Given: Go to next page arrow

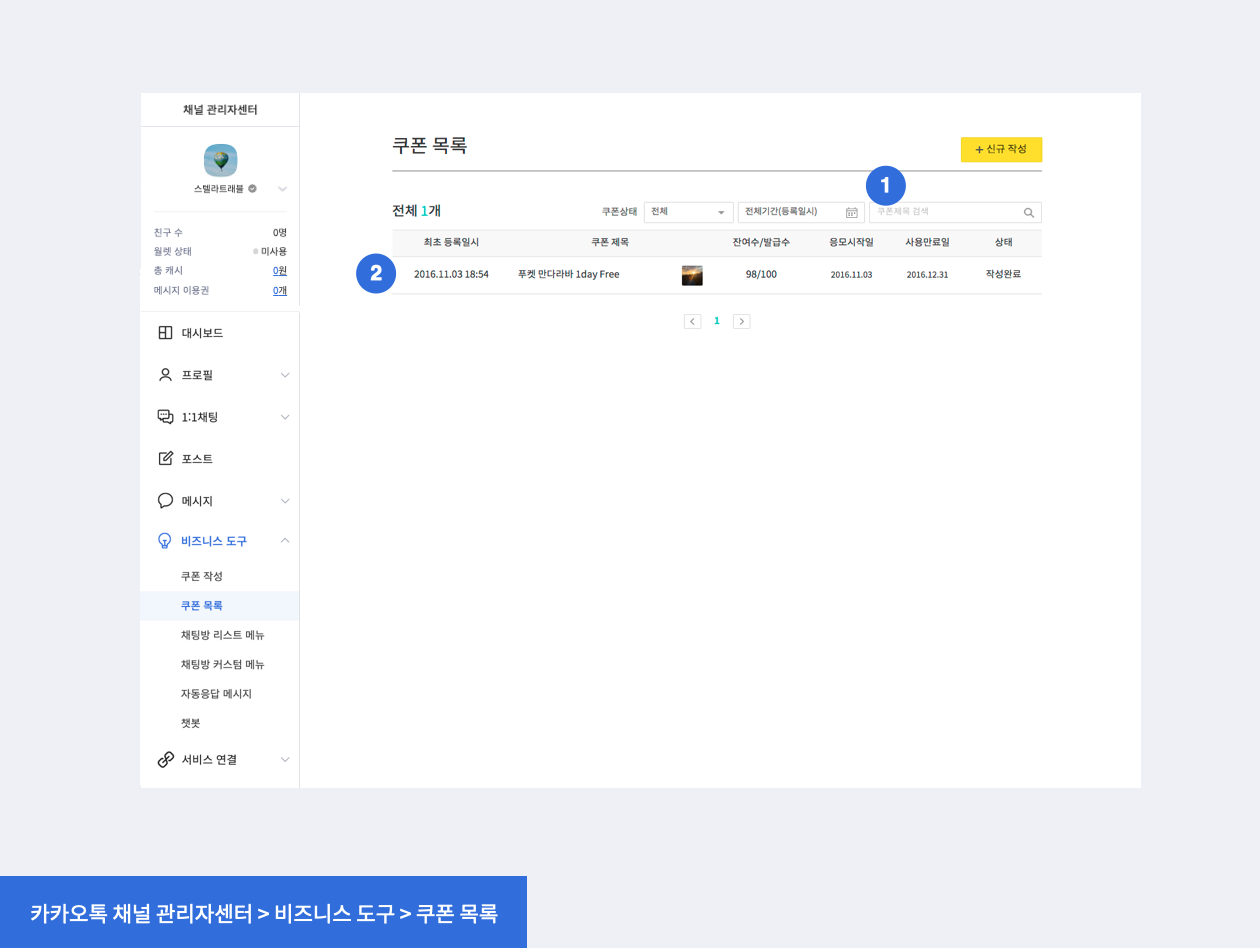Looking at the screenshot, I should 741,321.
